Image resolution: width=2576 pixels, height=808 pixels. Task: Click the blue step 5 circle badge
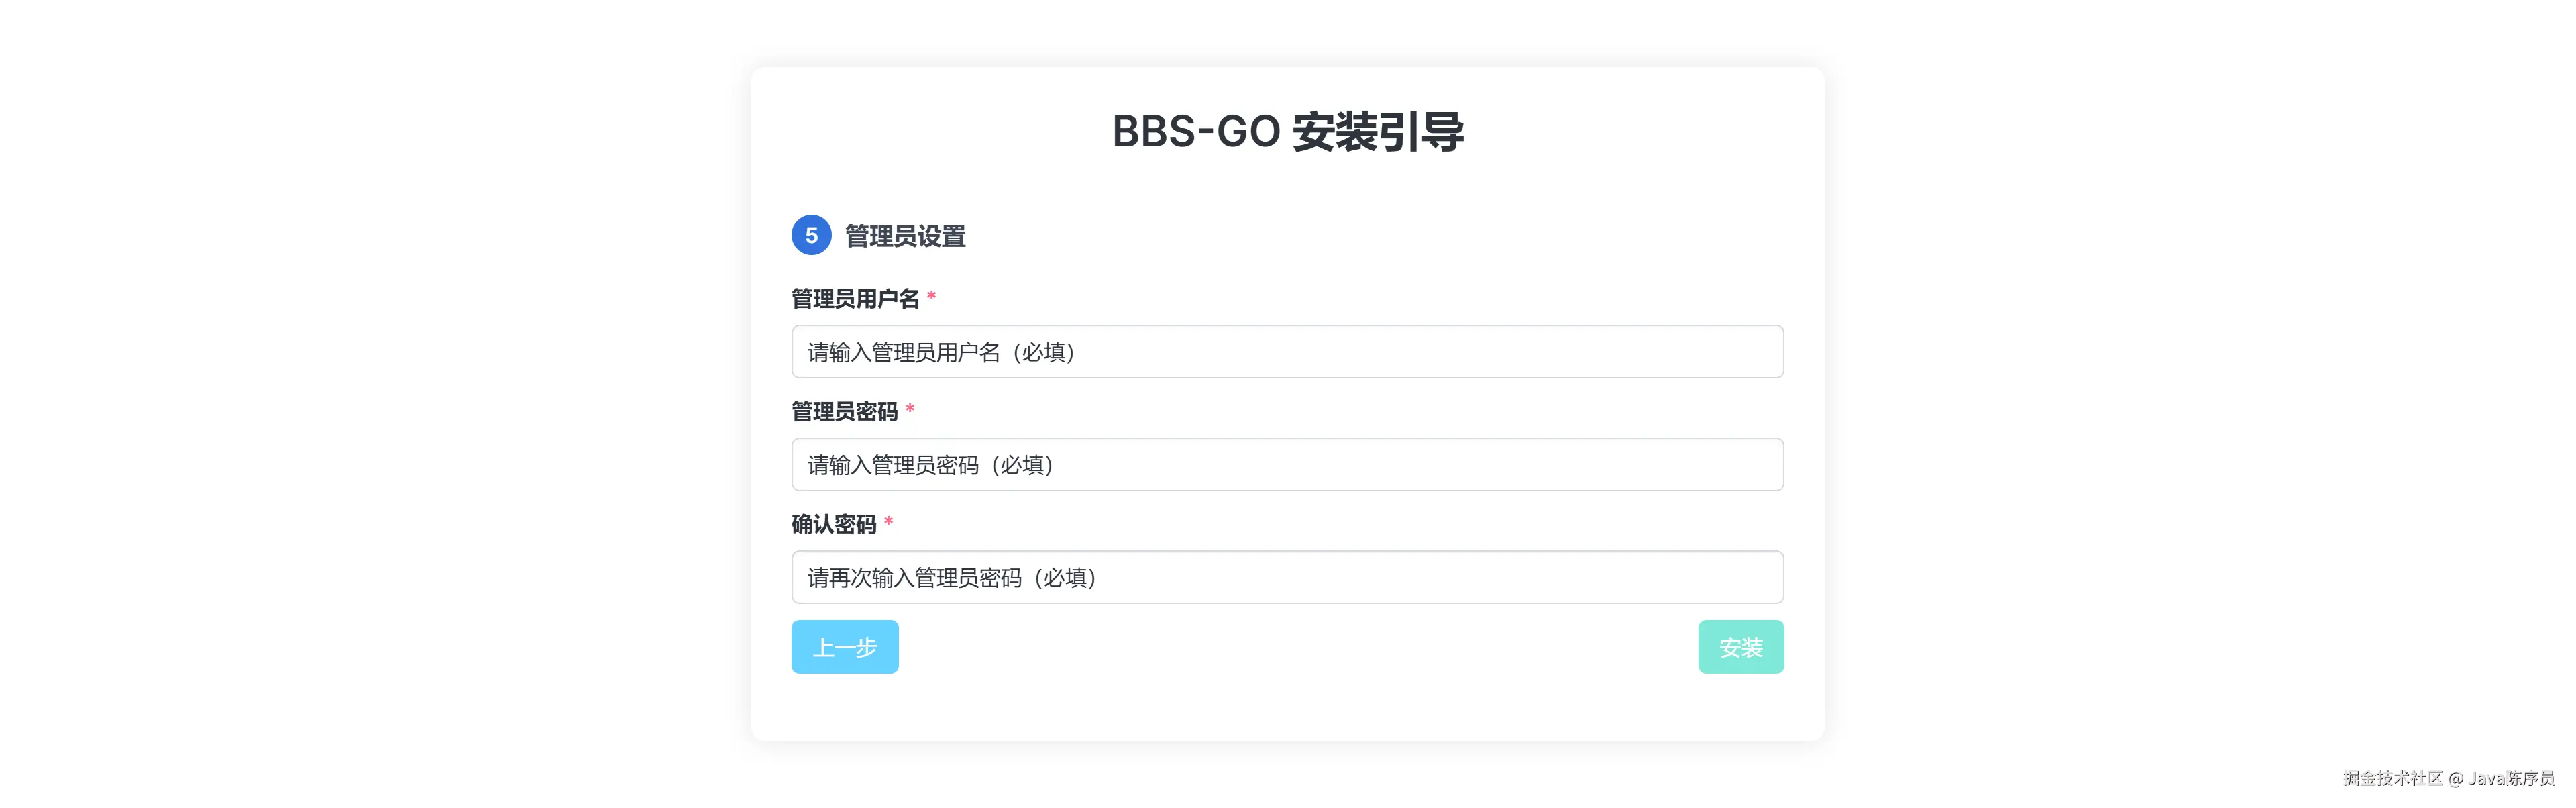[811, 235]
